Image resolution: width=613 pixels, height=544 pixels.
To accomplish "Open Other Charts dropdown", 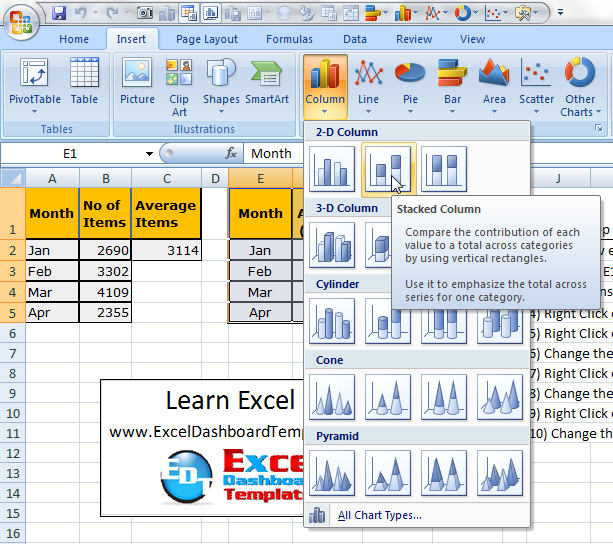I will pyautogui.click(x=580, y=87).
